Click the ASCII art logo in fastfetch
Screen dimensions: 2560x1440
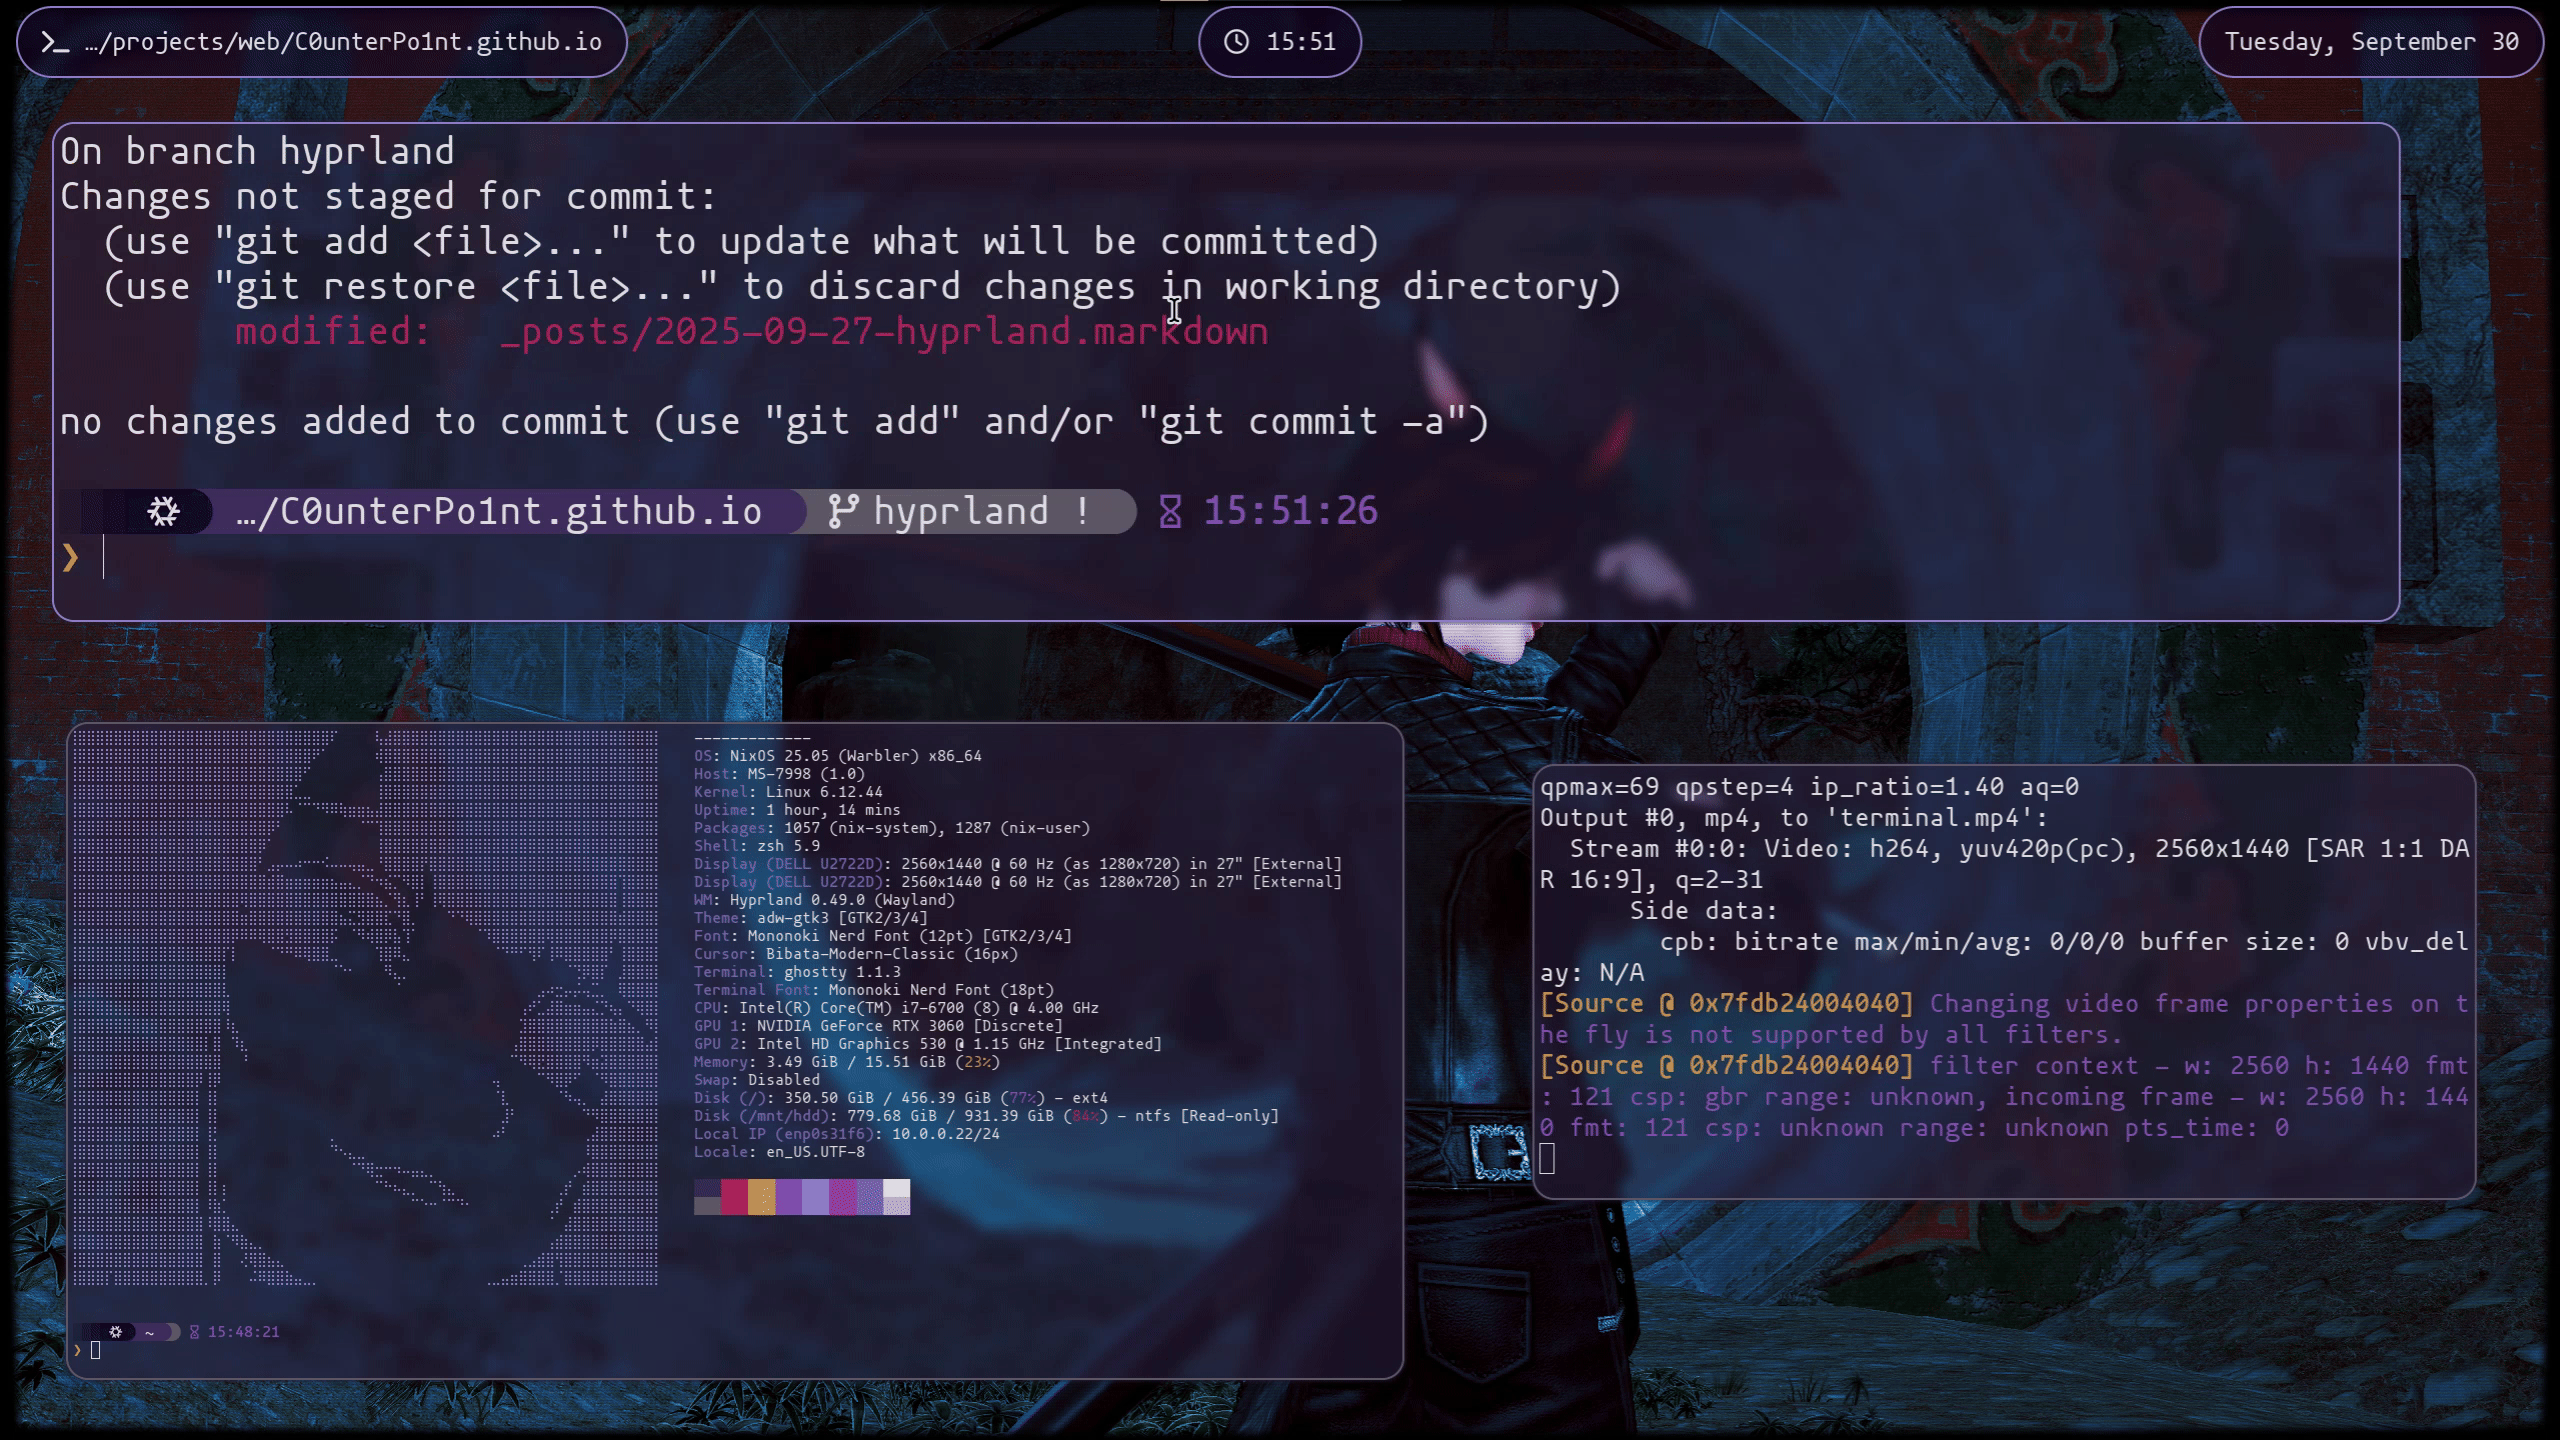366,1008
